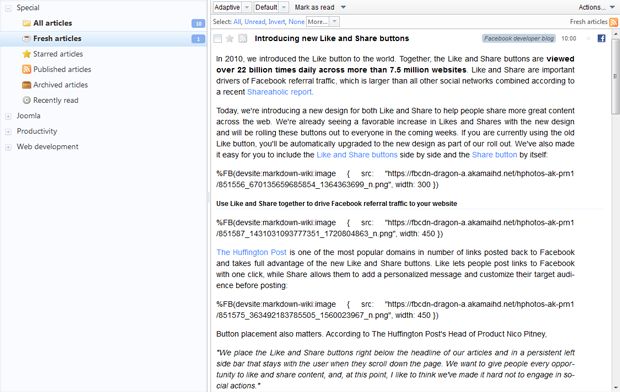Click the Mark as read button
The image size is (620, 392).
(314, 7)
